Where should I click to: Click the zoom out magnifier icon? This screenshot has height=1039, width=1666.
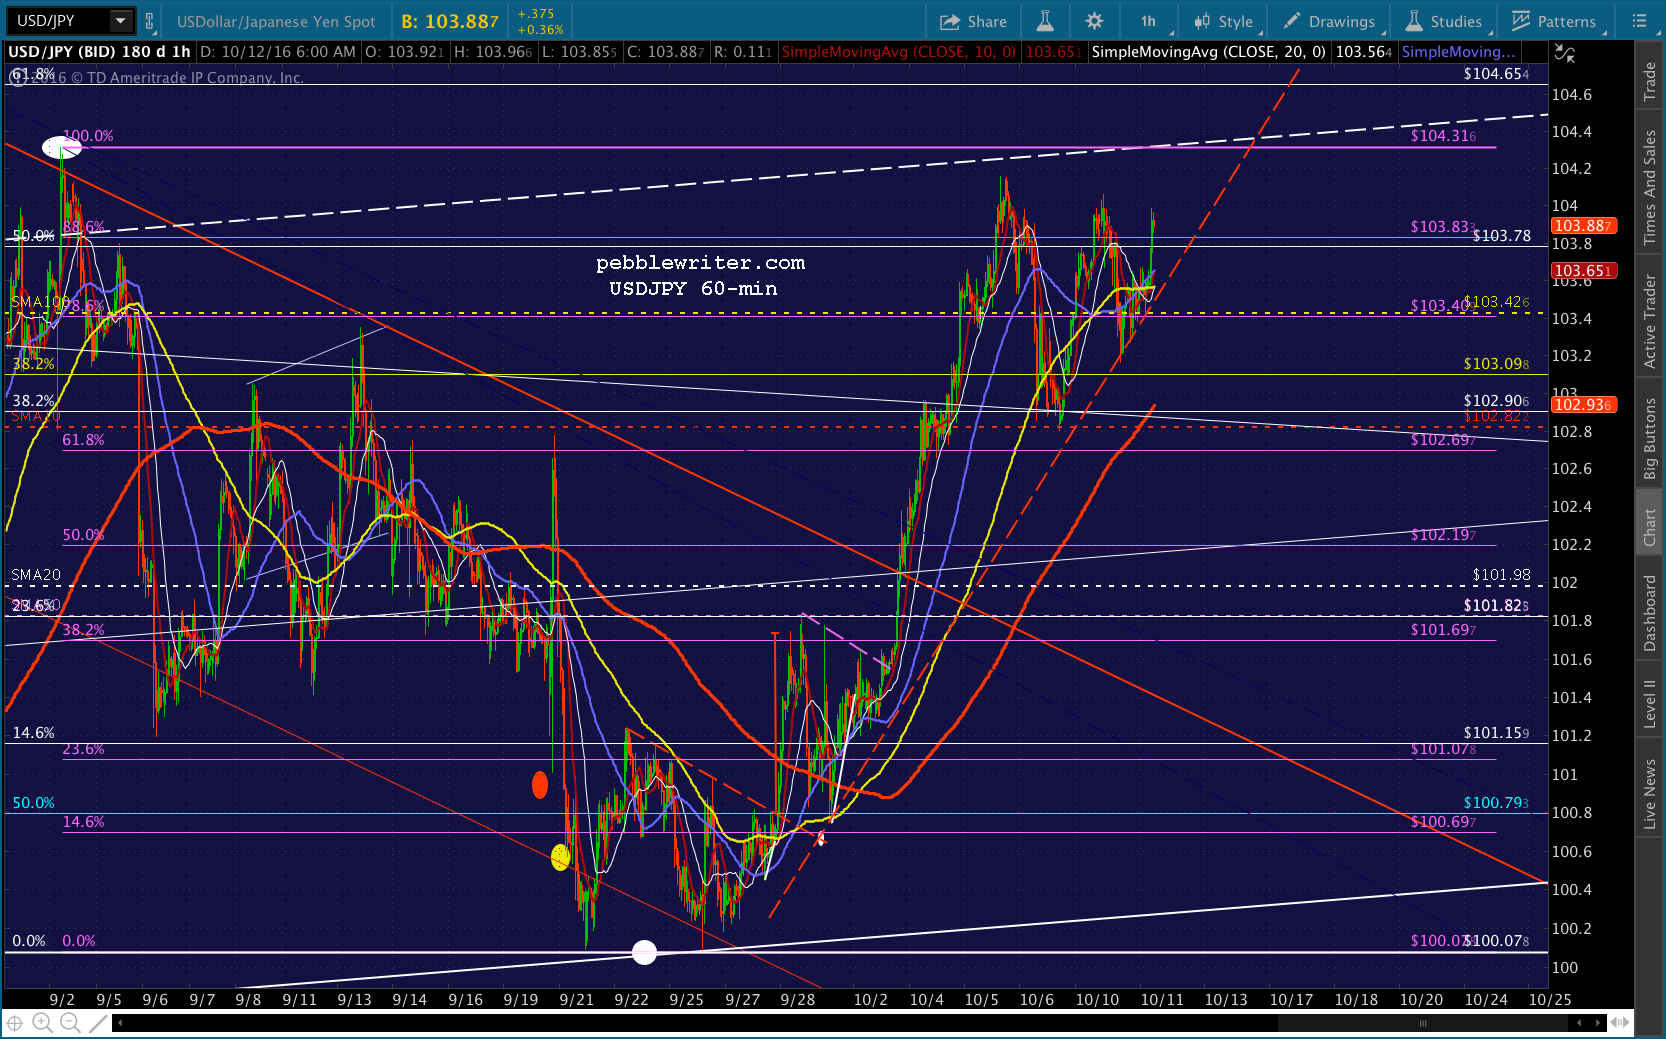(70, 1023)
